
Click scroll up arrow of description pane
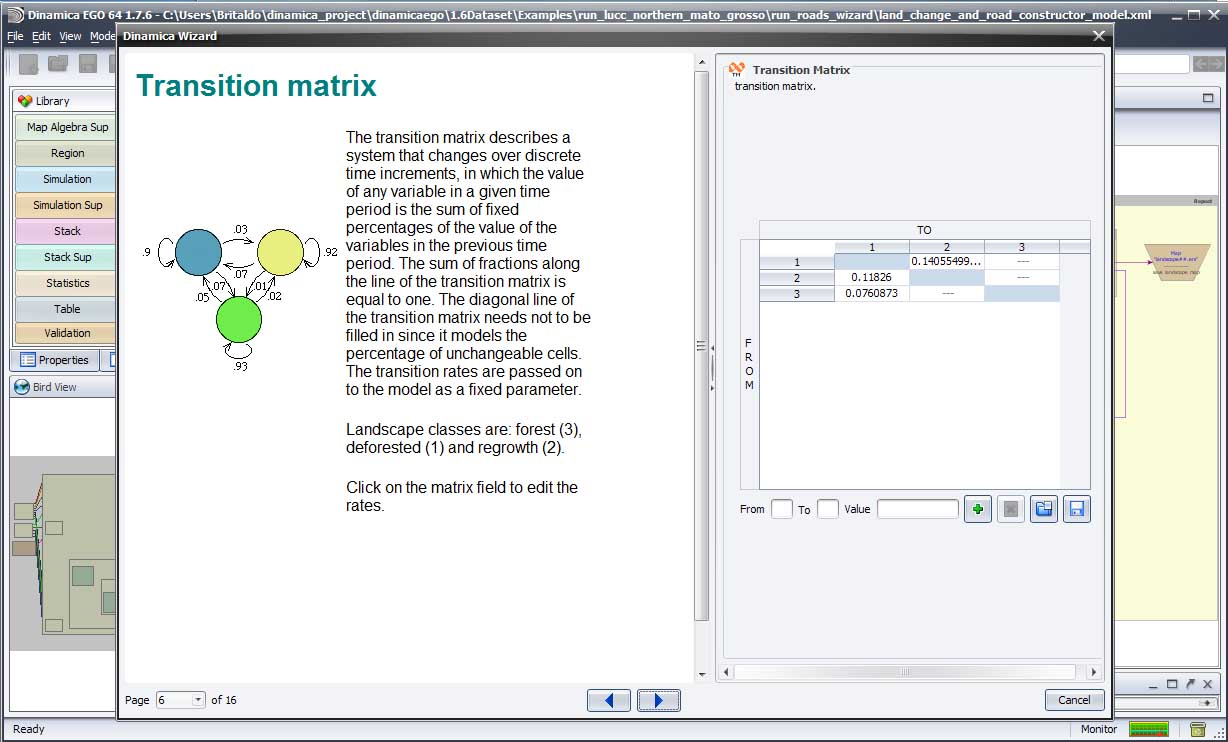702,60
